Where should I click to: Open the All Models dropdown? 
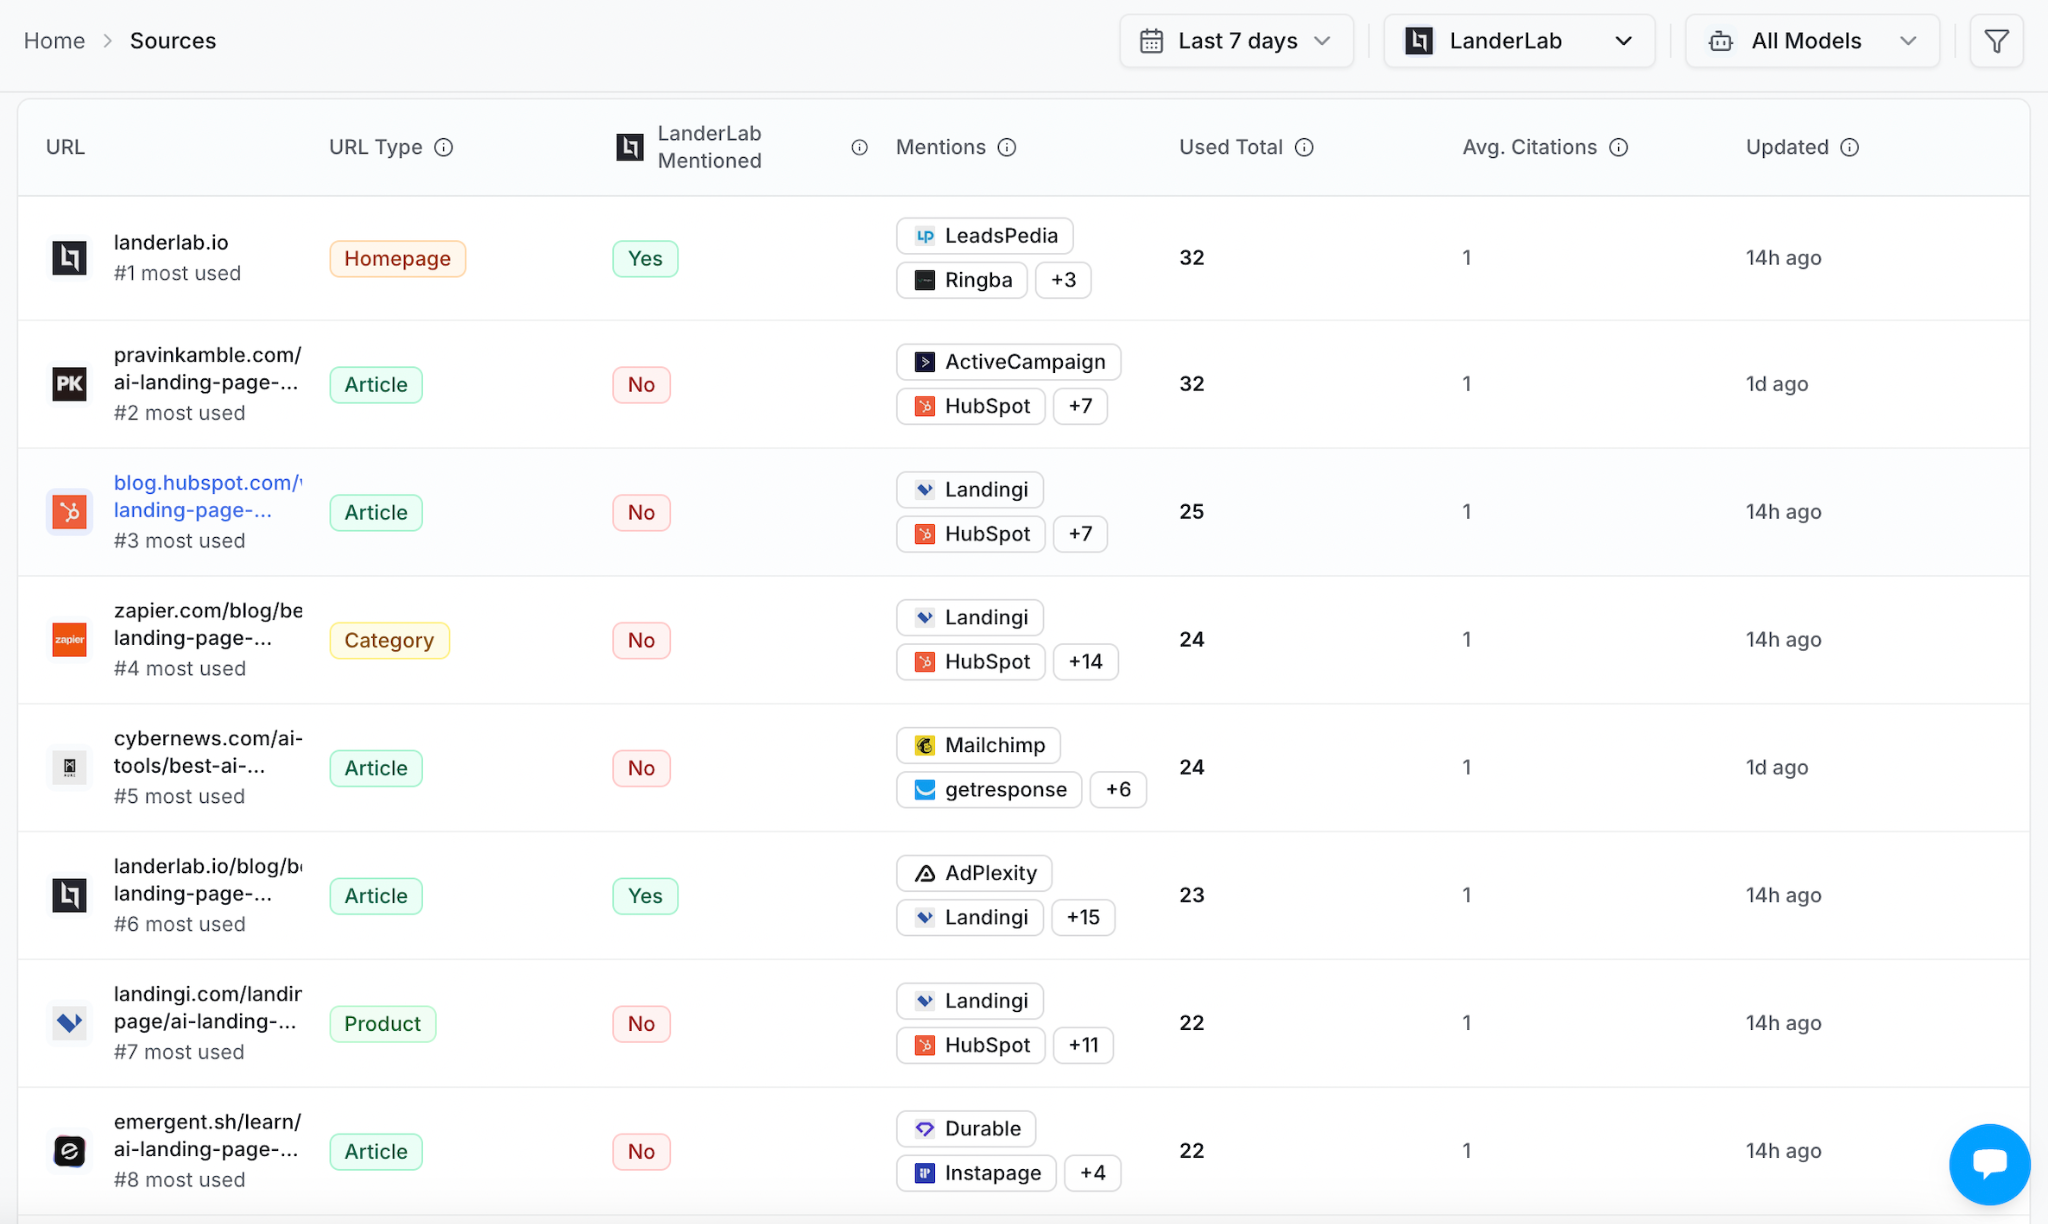point(1812,41)
